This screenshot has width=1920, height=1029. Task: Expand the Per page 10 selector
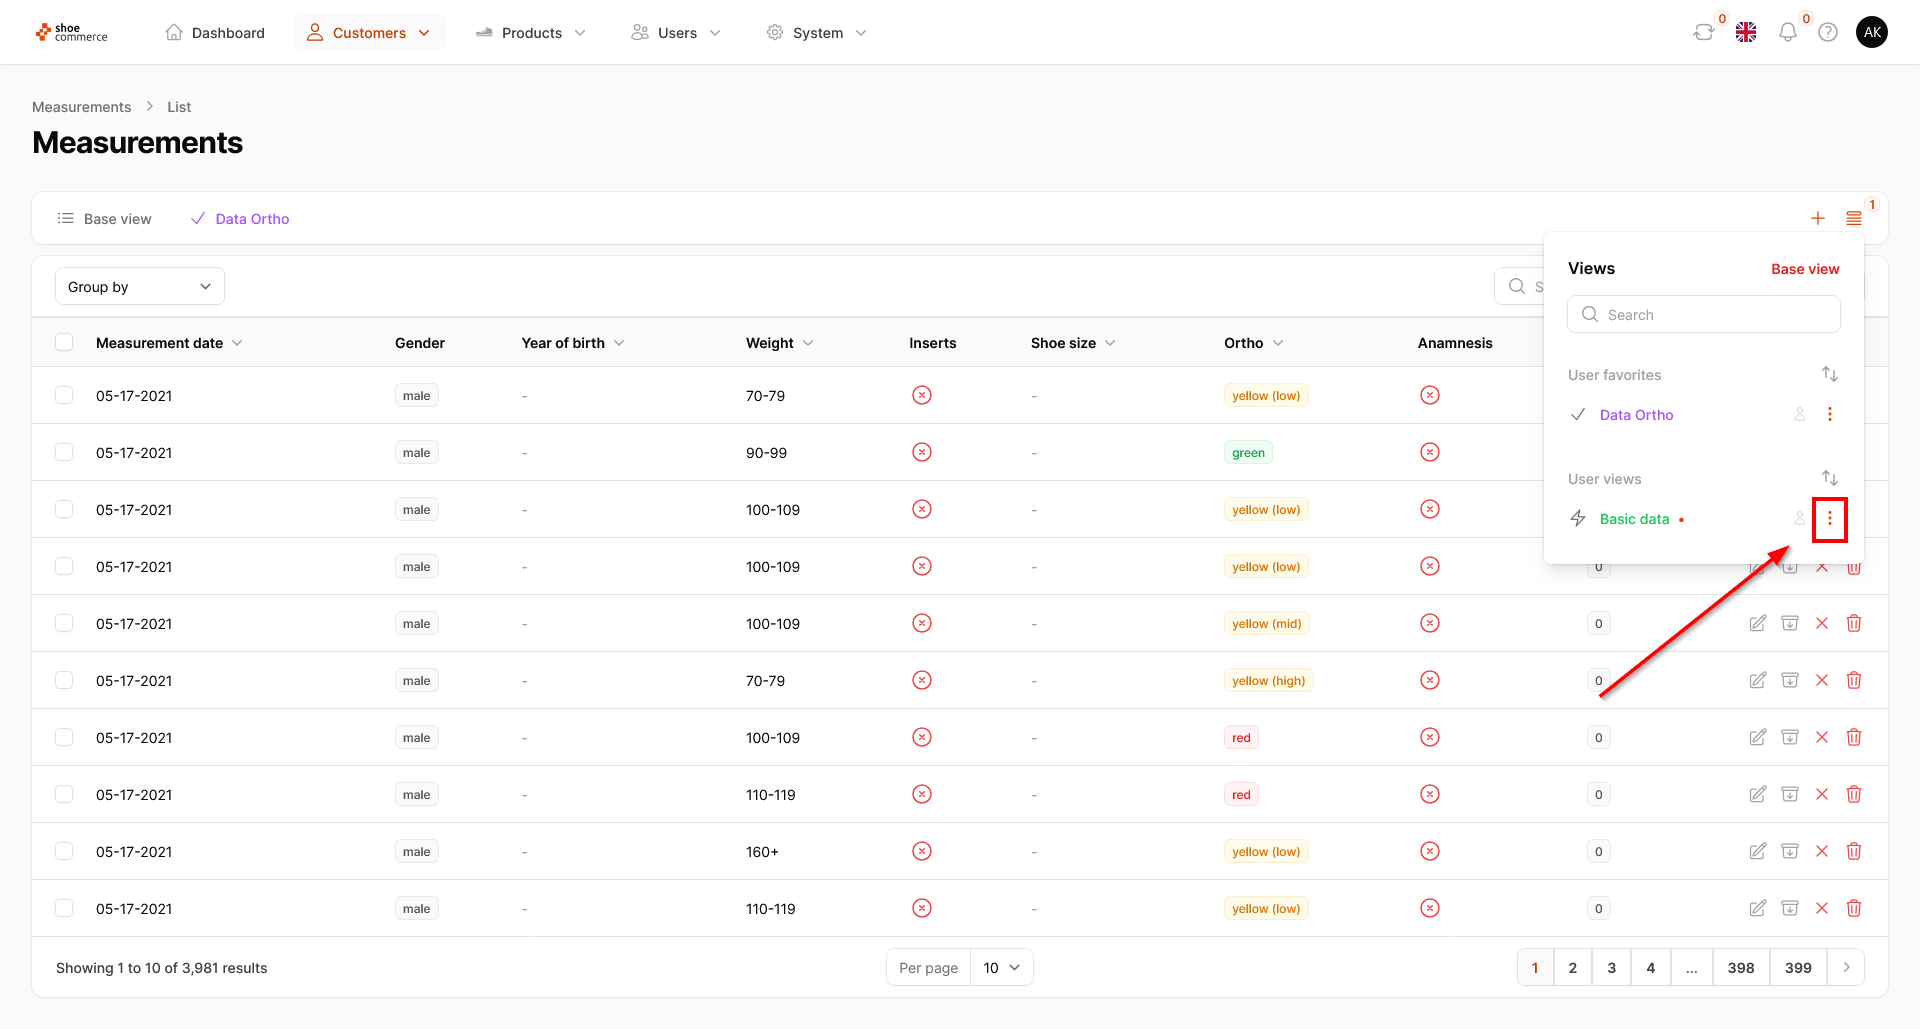coord(1001,968)
